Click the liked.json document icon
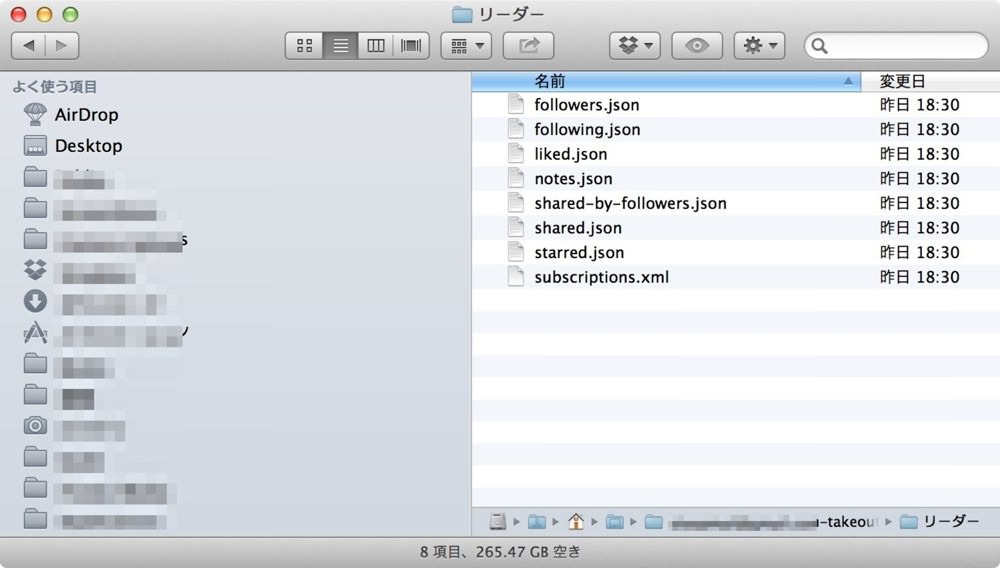1000x568 pixels. click(516, 154)
